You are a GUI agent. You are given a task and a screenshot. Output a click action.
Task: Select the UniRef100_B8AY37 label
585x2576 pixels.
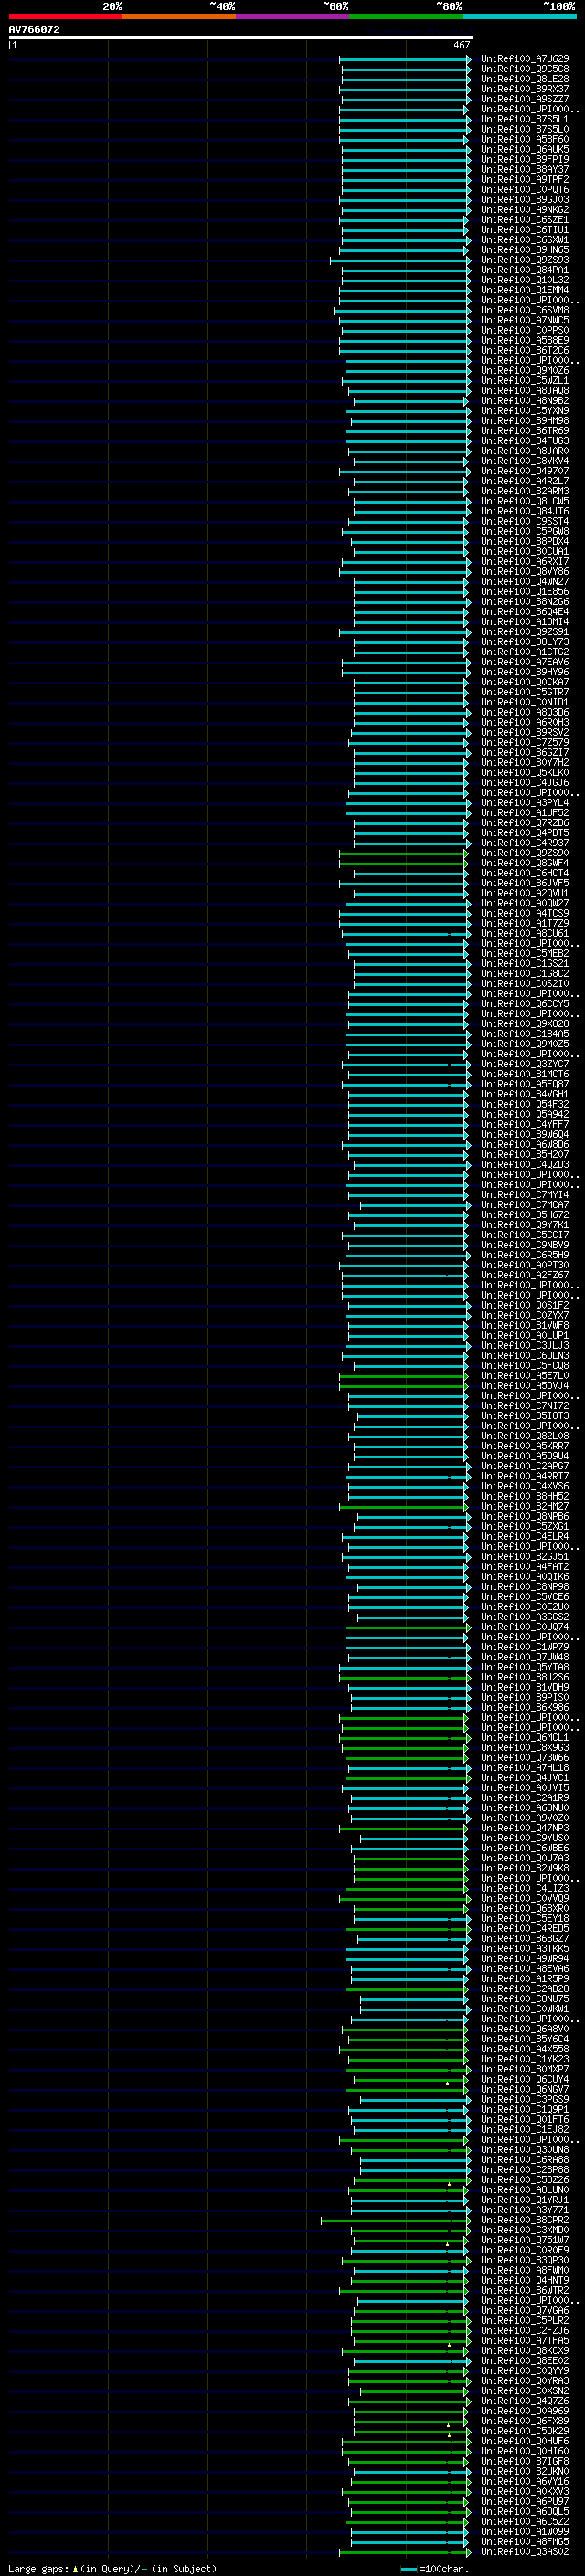click(525, 169)
